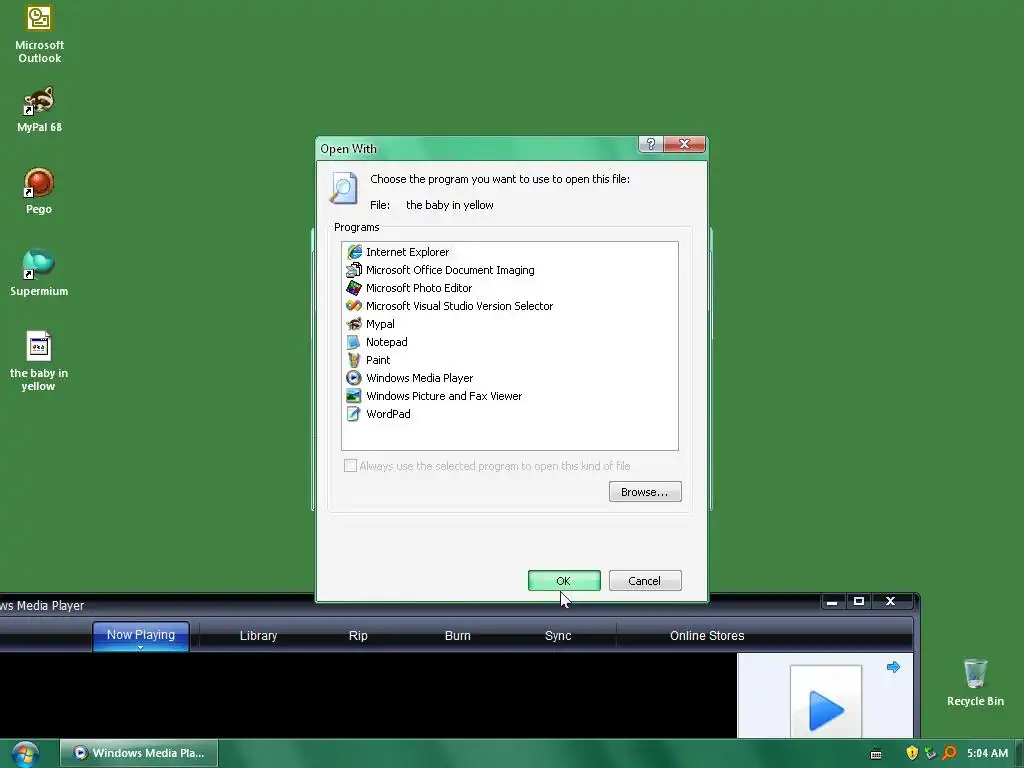The image size is (1024, 768).
Task: Click Microsoft Office Document Imaging icon
Action: (354, 270)
